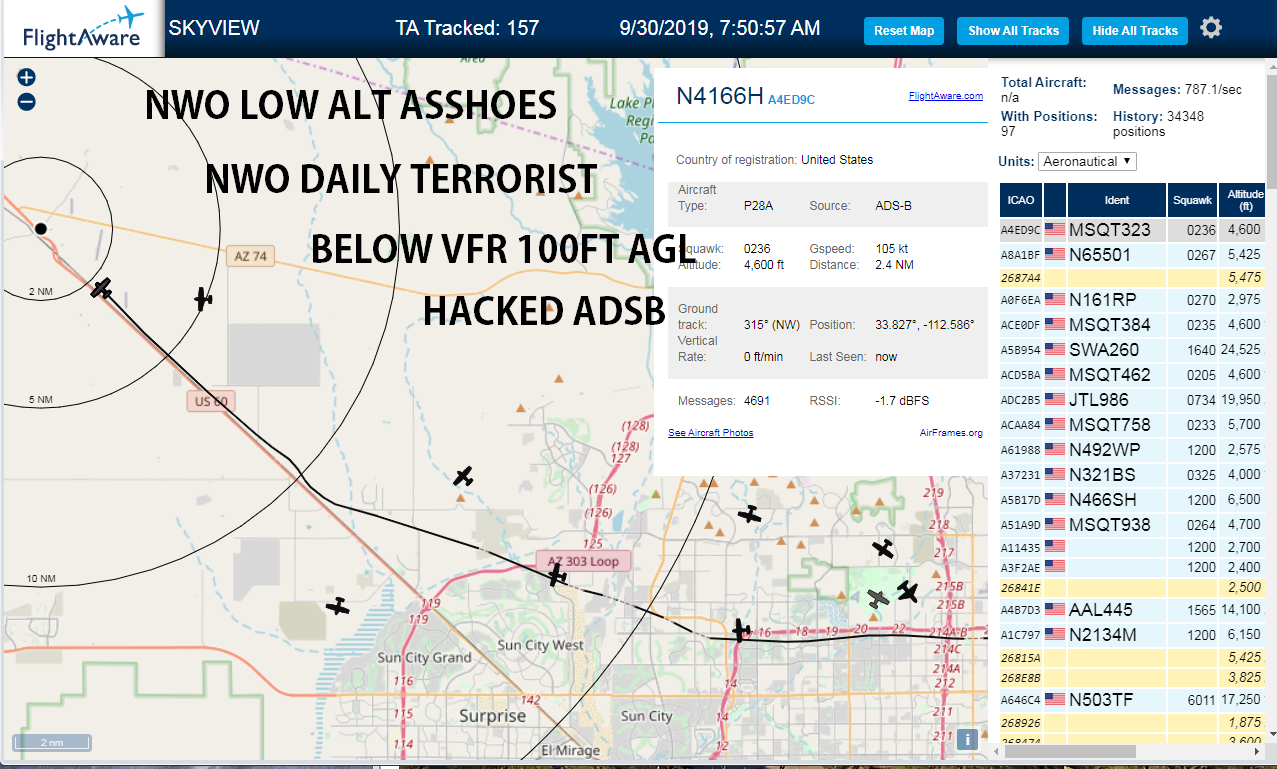Open the See Aircraft Photos link
The height and width of the screenshot is (769, 1277).
[711, 433]
